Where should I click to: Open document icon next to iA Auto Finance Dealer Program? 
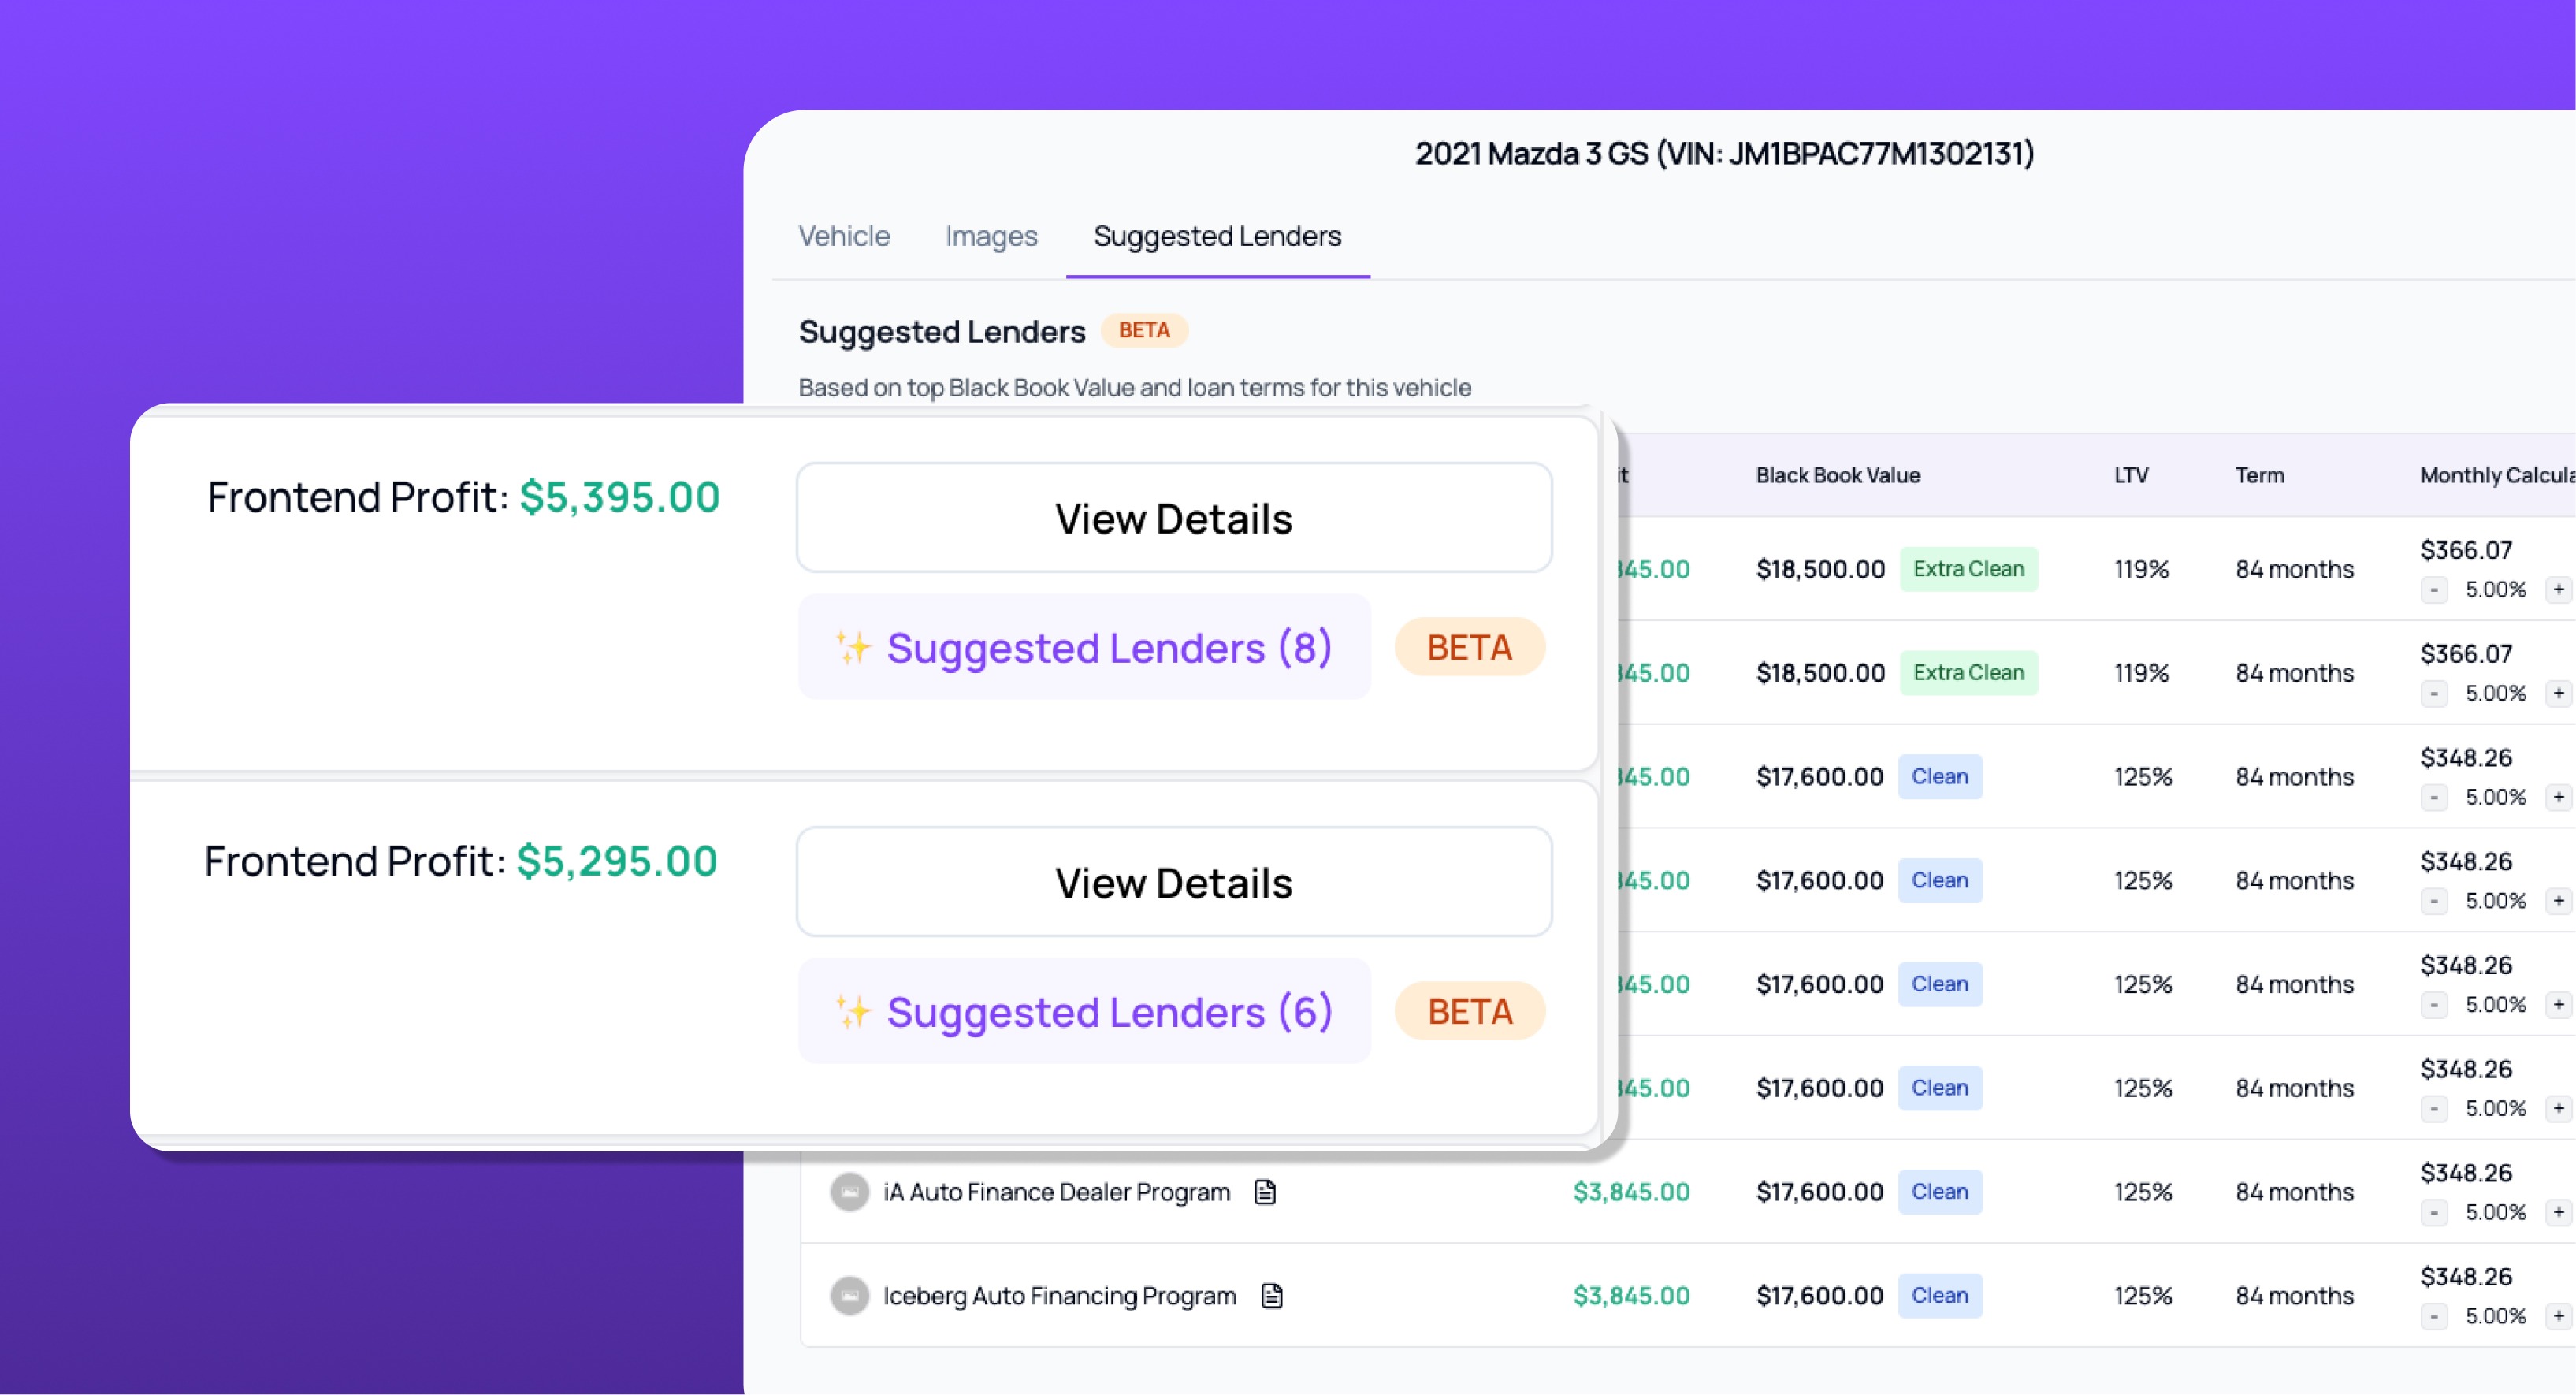1265,1192
